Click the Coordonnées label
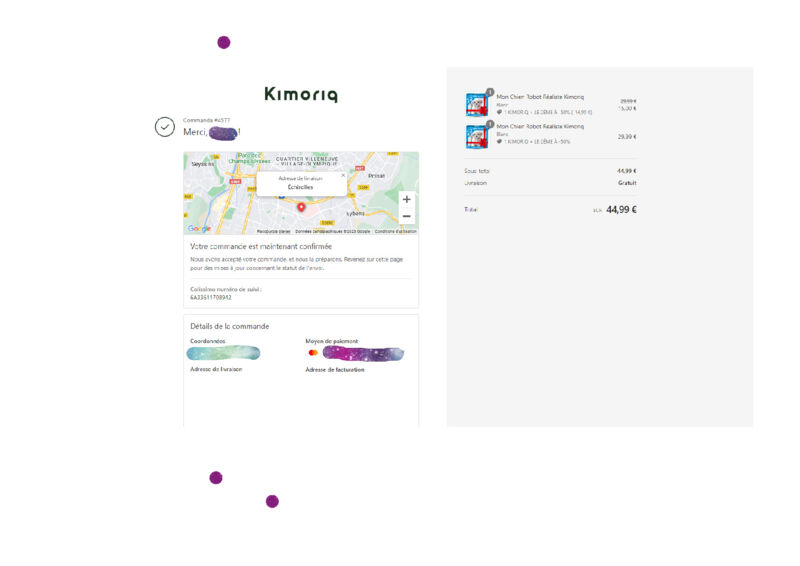The width and height of the screenshot is (800, 566). pos(208,341)
